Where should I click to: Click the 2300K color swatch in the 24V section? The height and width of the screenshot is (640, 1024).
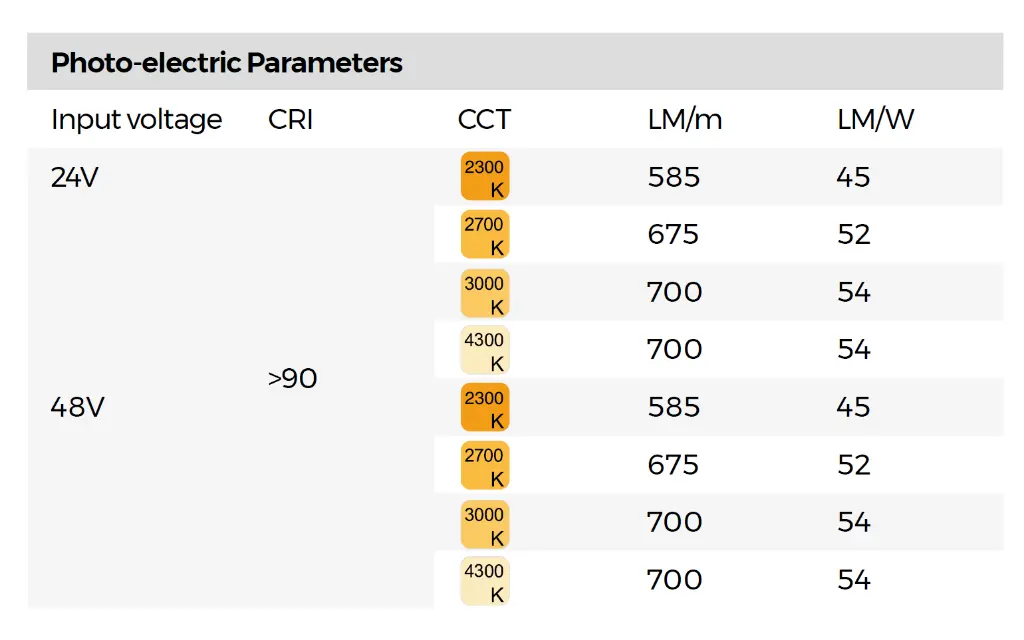(485, 177)
